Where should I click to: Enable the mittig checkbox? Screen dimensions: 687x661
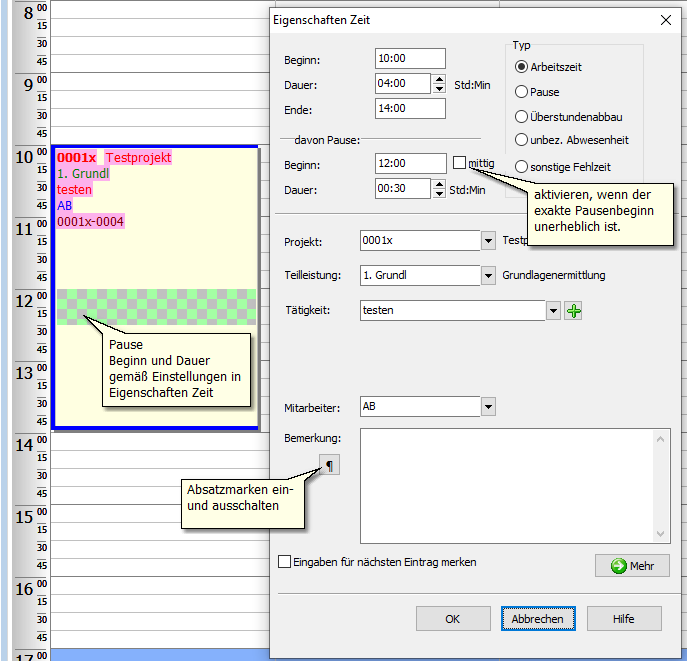point(459,162)
